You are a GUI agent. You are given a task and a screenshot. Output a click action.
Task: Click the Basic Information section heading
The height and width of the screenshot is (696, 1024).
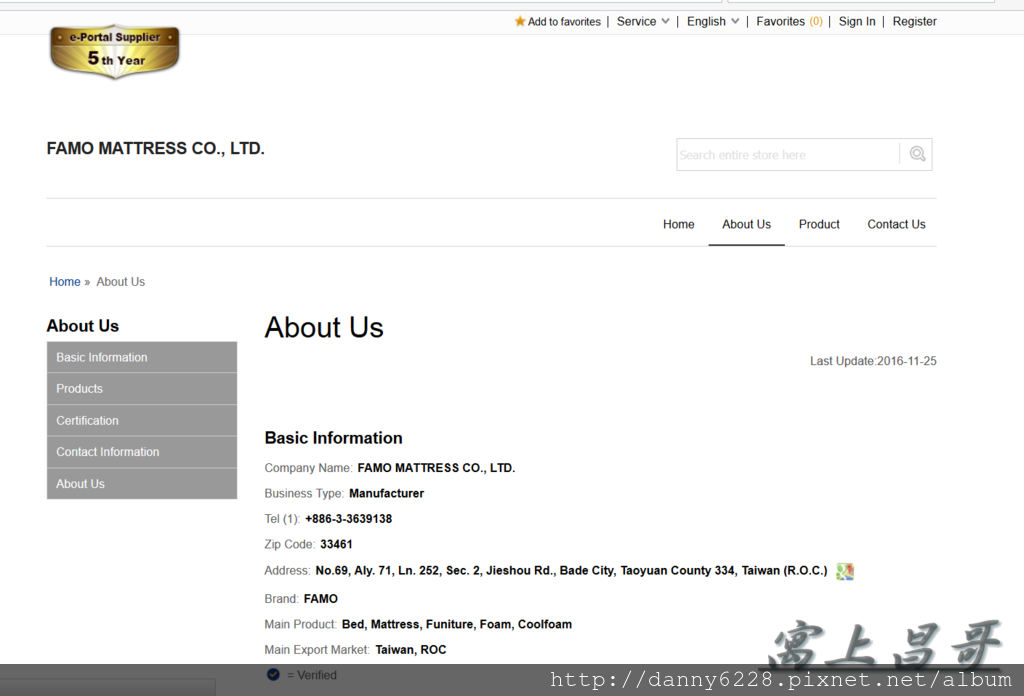pyautogui.click(x=333, y=437)
